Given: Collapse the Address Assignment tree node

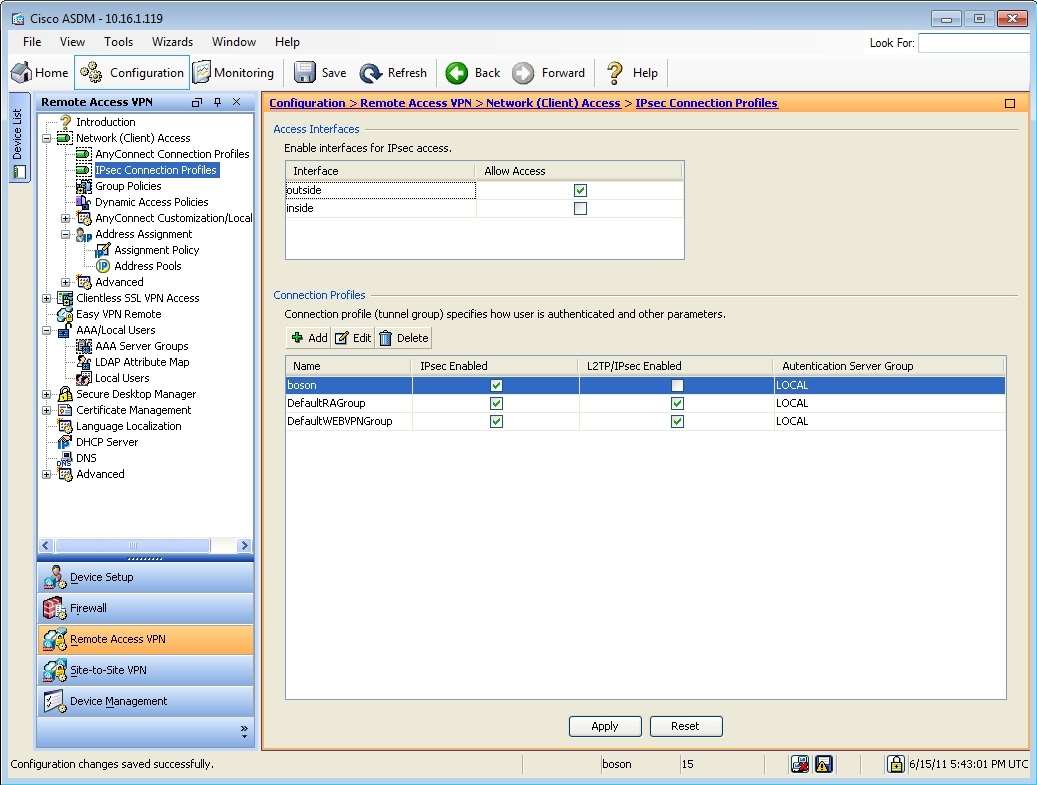Looking at the screenshot, I should [x=65, y=234].
